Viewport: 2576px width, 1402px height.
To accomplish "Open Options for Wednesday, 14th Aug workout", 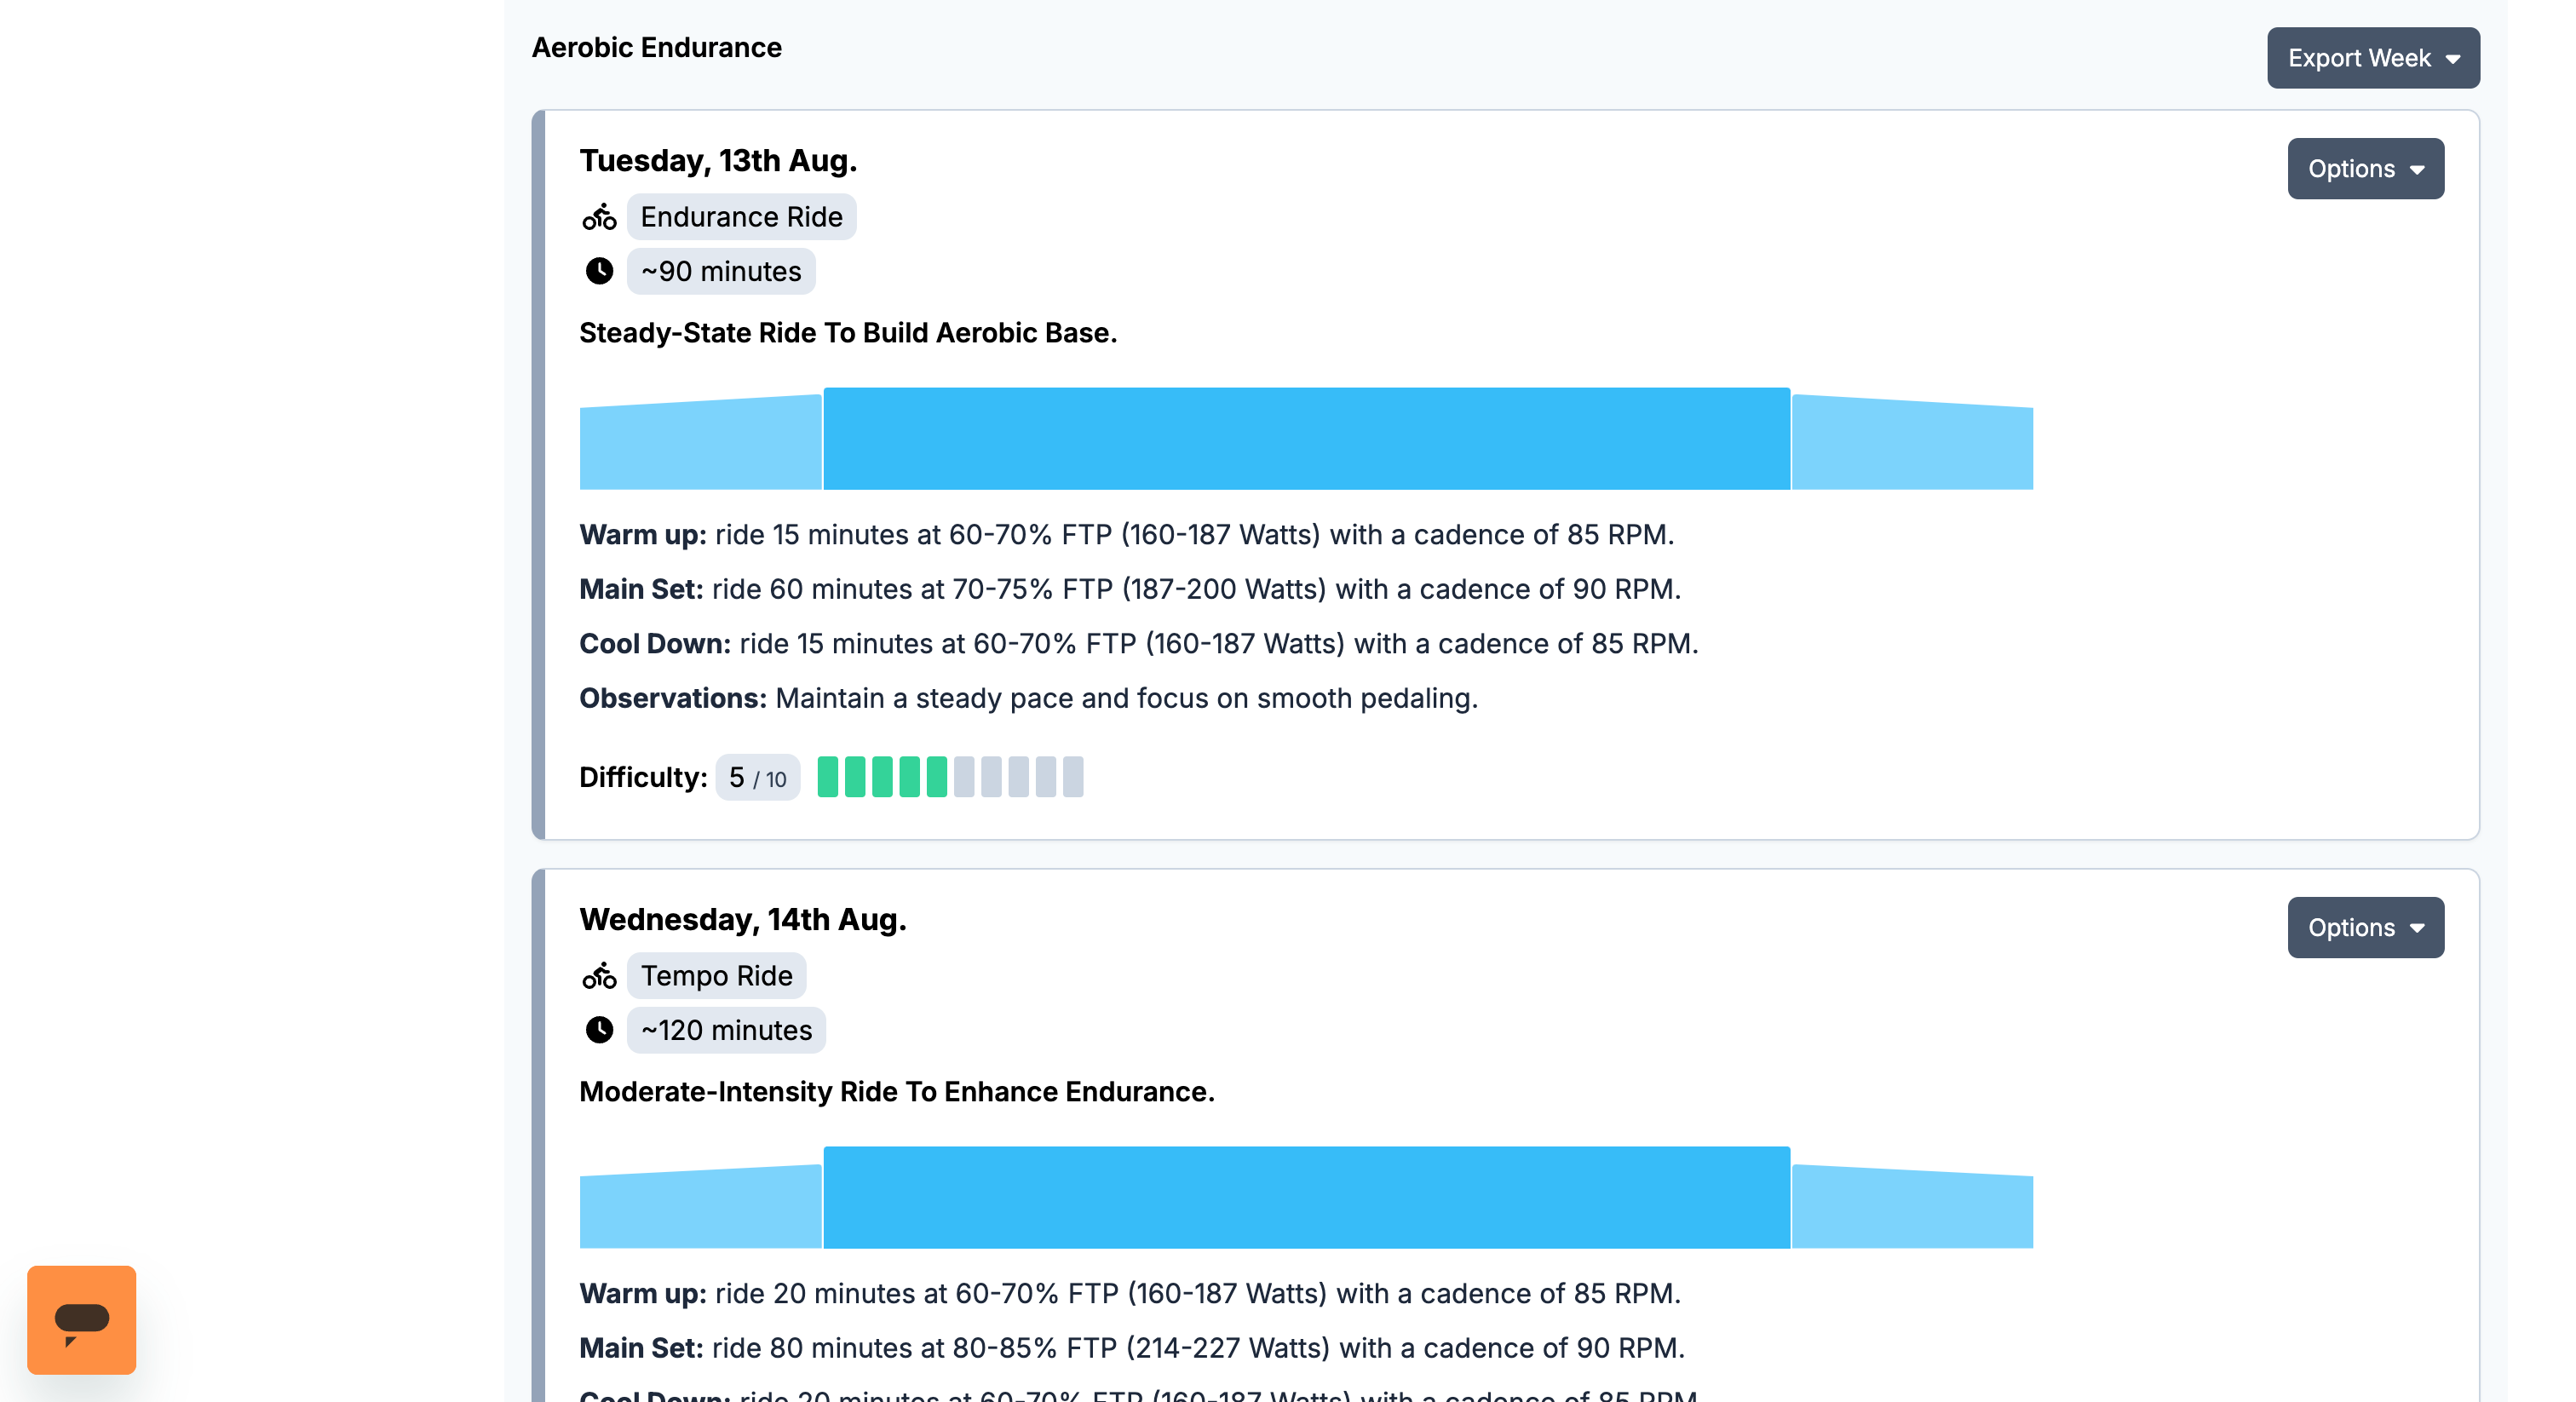I will (2365, 928).
